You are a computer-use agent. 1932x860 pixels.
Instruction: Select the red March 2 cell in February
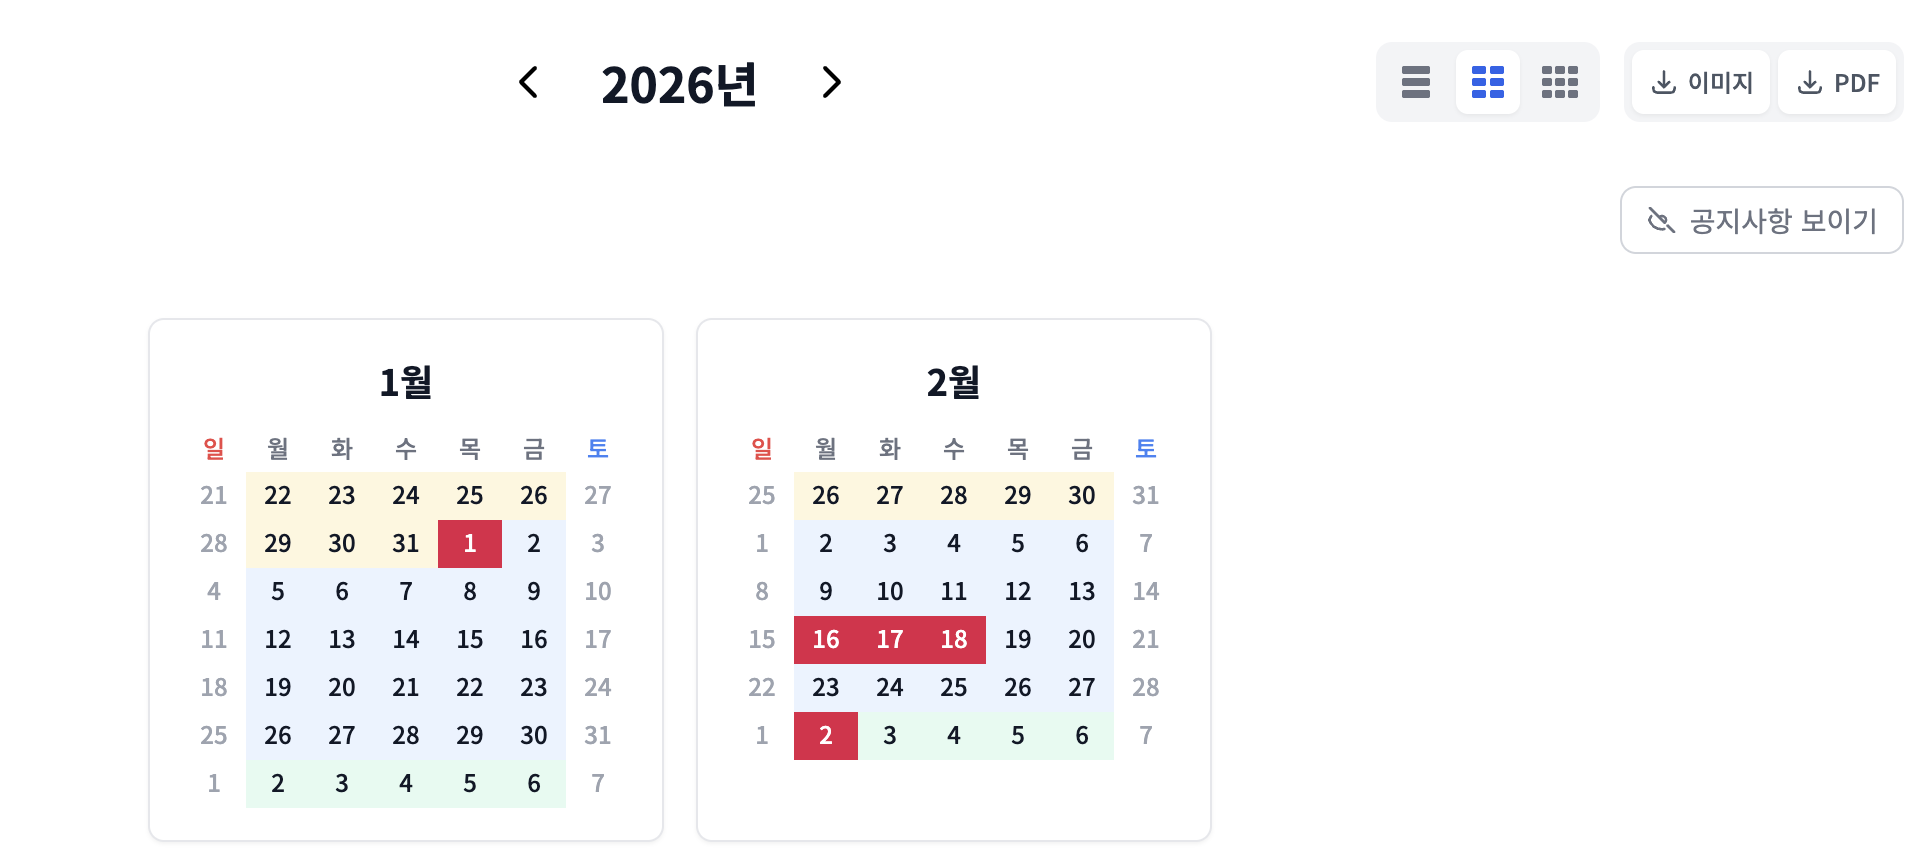coord(826,735)
